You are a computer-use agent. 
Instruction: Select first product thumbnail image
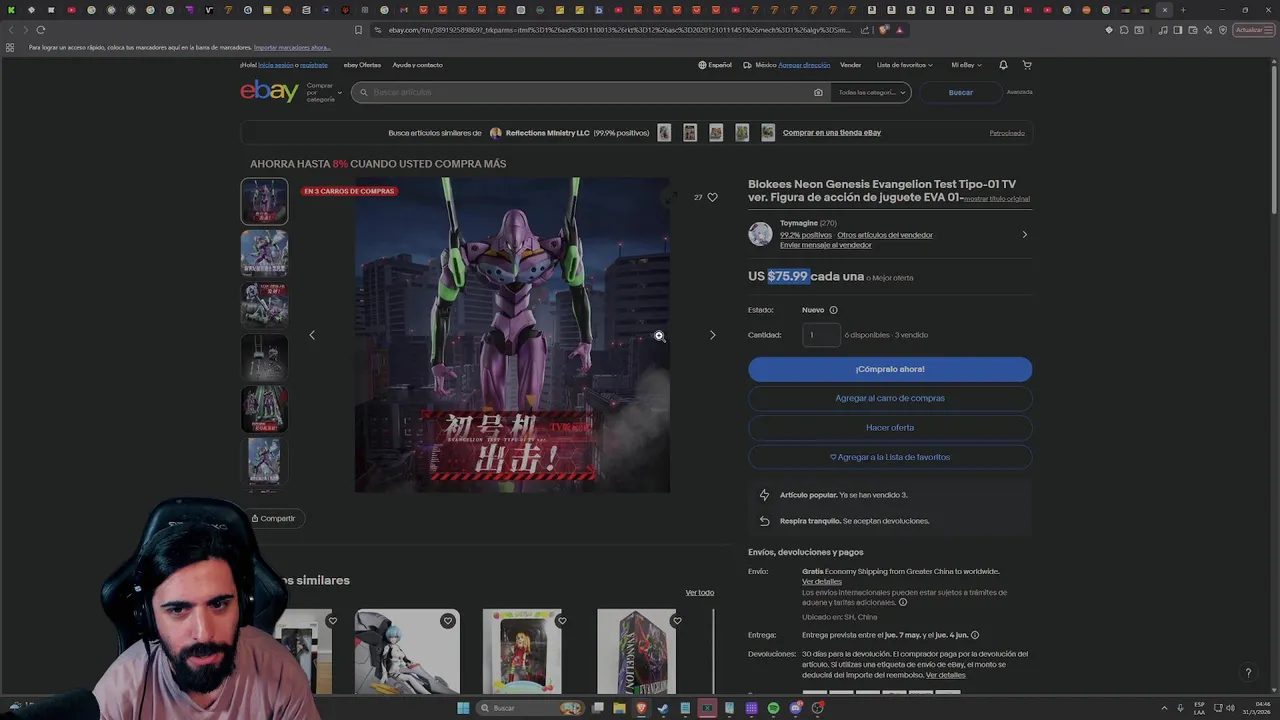[264, 202]
